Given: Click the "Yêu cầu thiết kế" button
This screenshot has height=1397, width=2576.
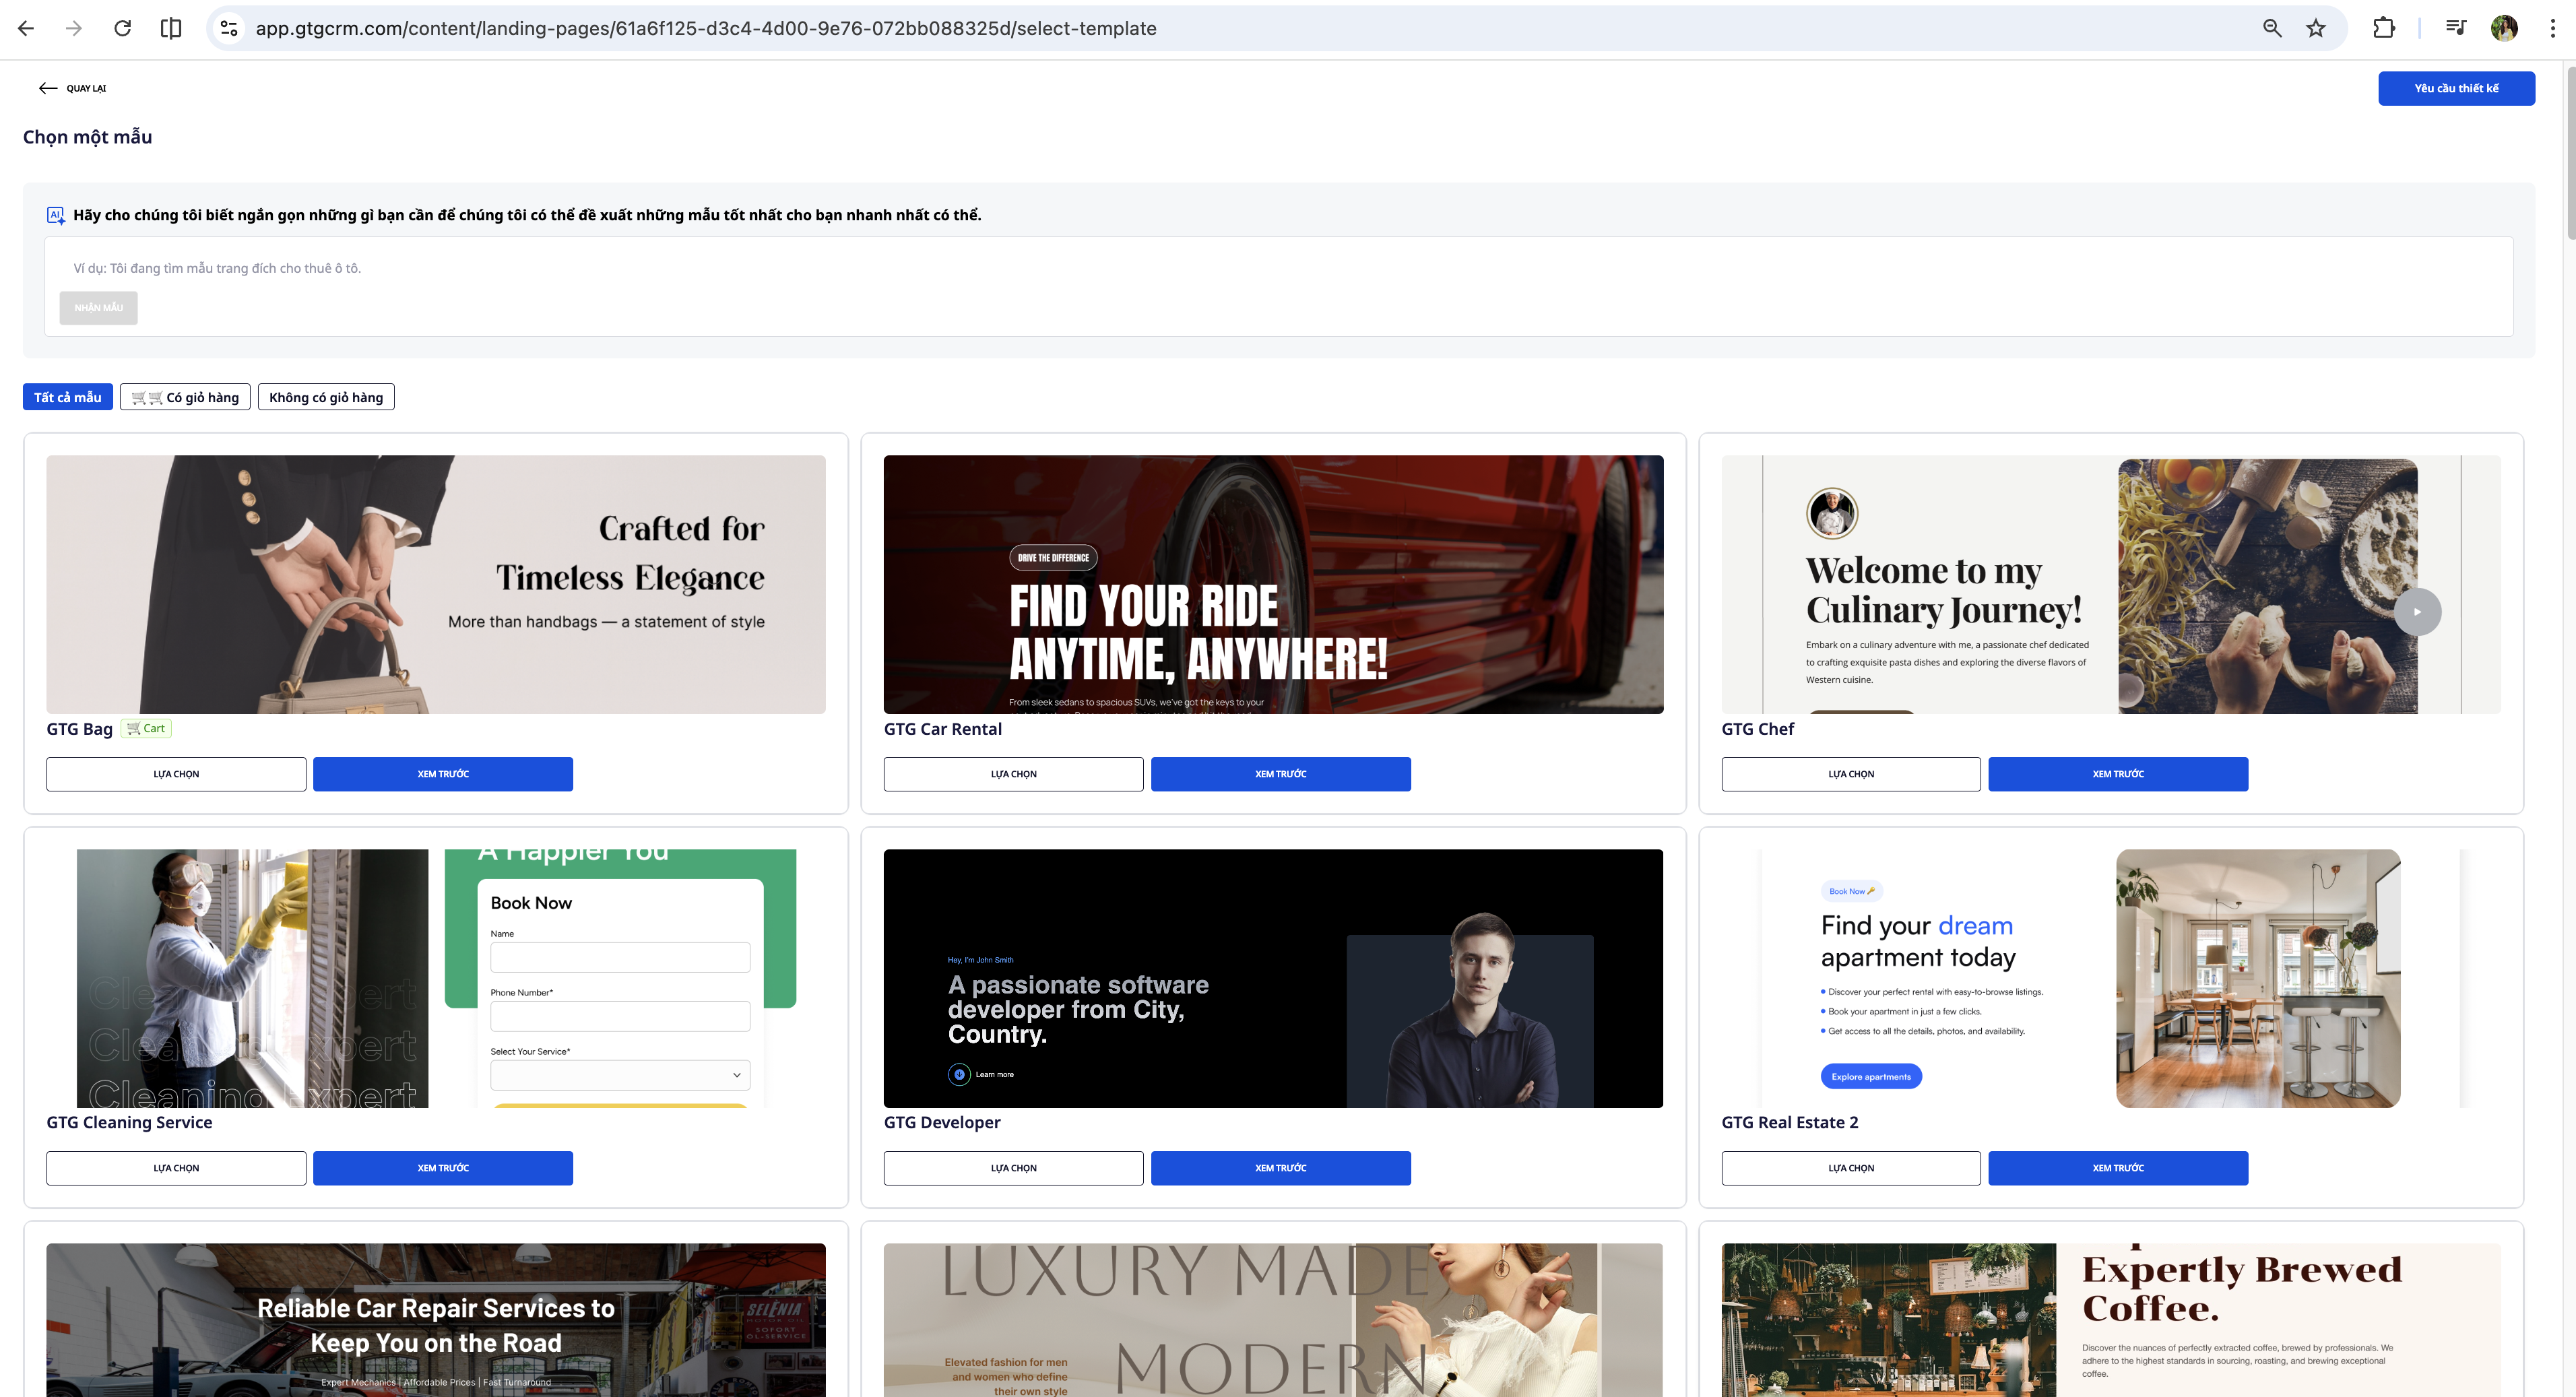Looking at the screenshot, I should (2456, 88).
